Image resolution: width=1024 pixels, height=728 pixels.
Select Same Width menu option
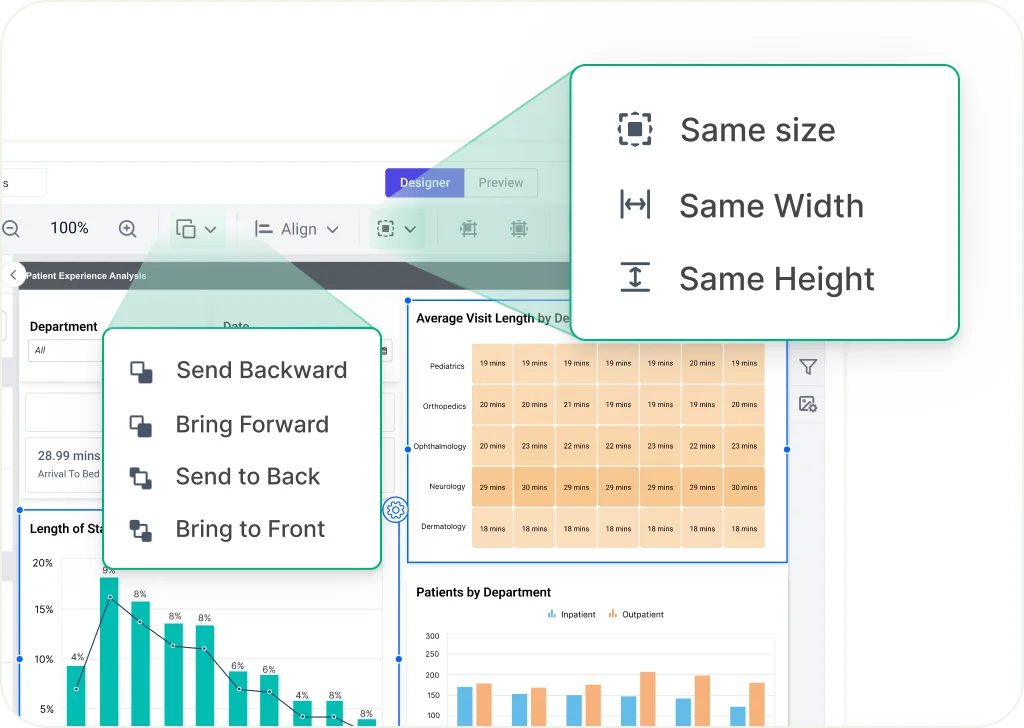pyautogui.click(x=770, y=206)
